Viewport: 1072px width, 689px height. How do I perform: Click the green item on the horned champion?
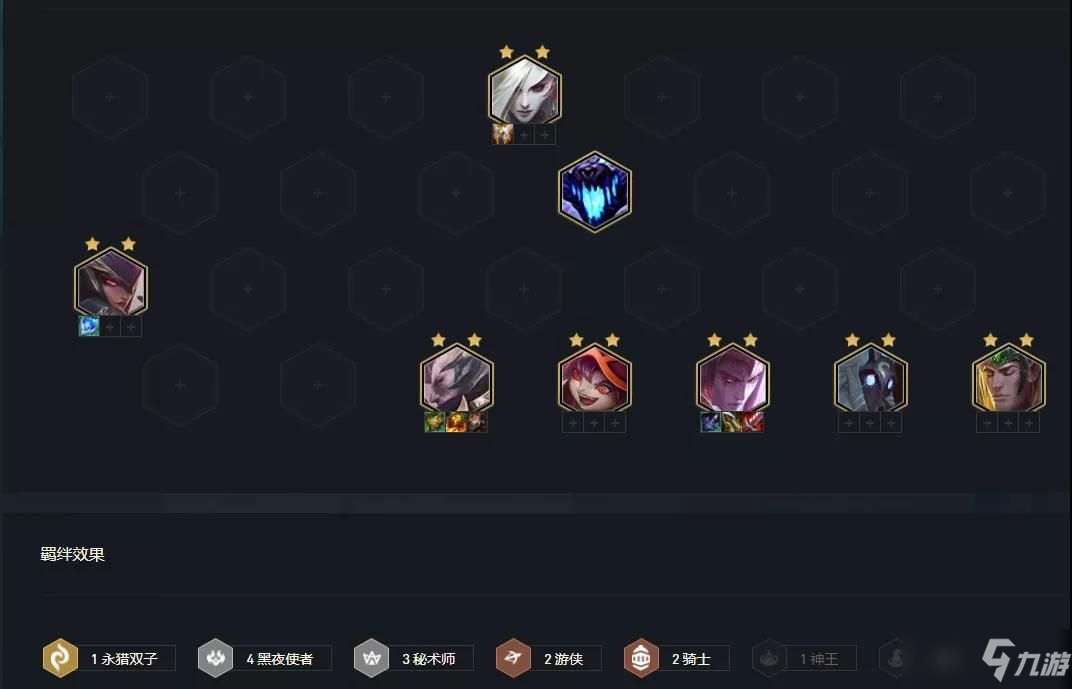pos(435,422)
